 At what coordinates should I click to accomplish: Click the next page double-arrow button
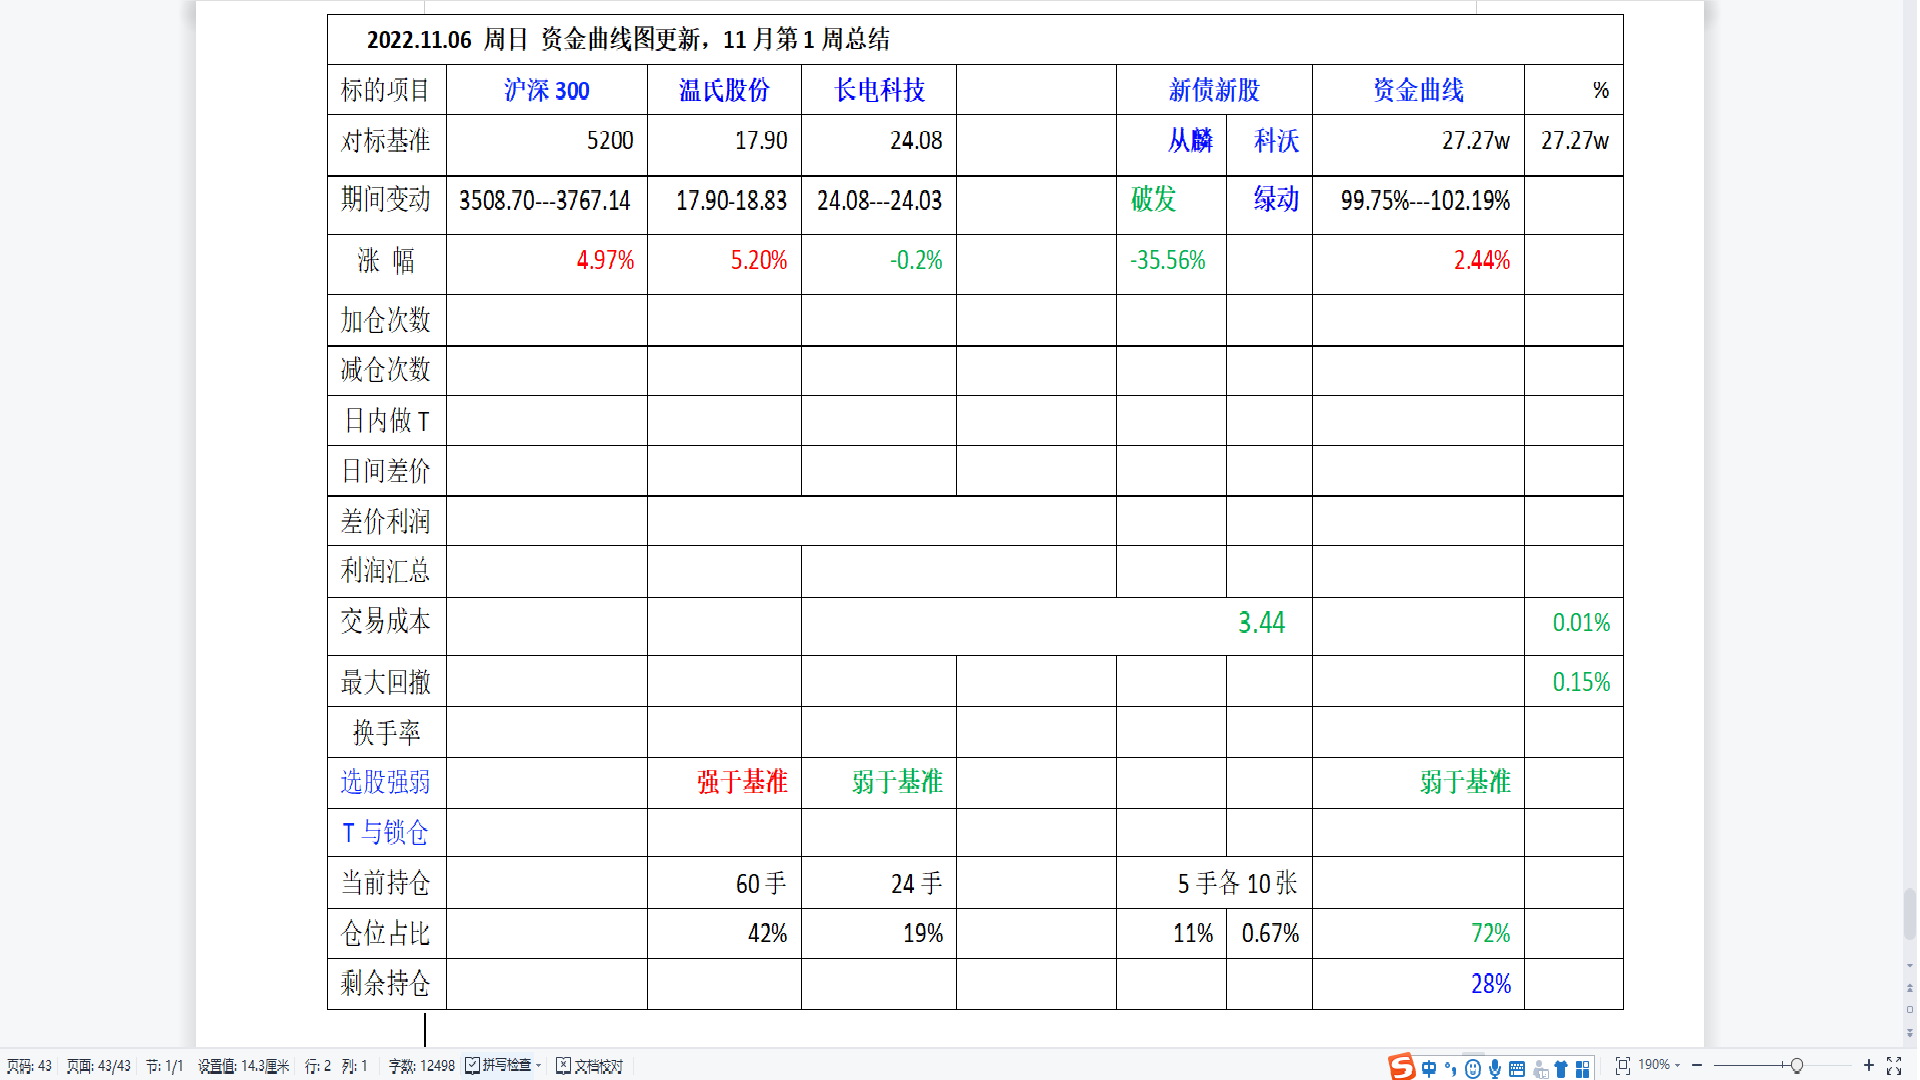tap(1910, 1032)
